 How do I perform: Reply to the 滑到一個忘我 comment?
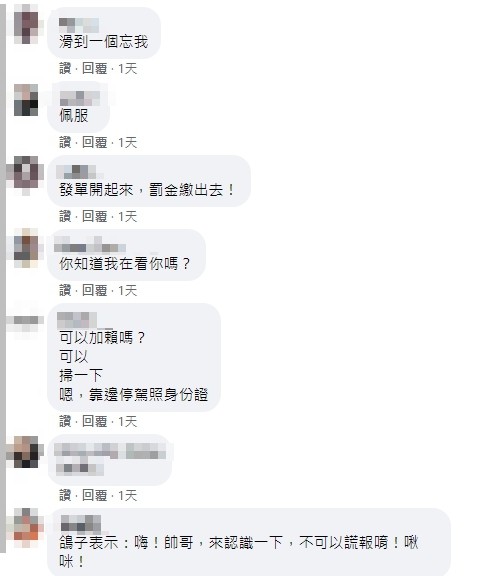94,69
